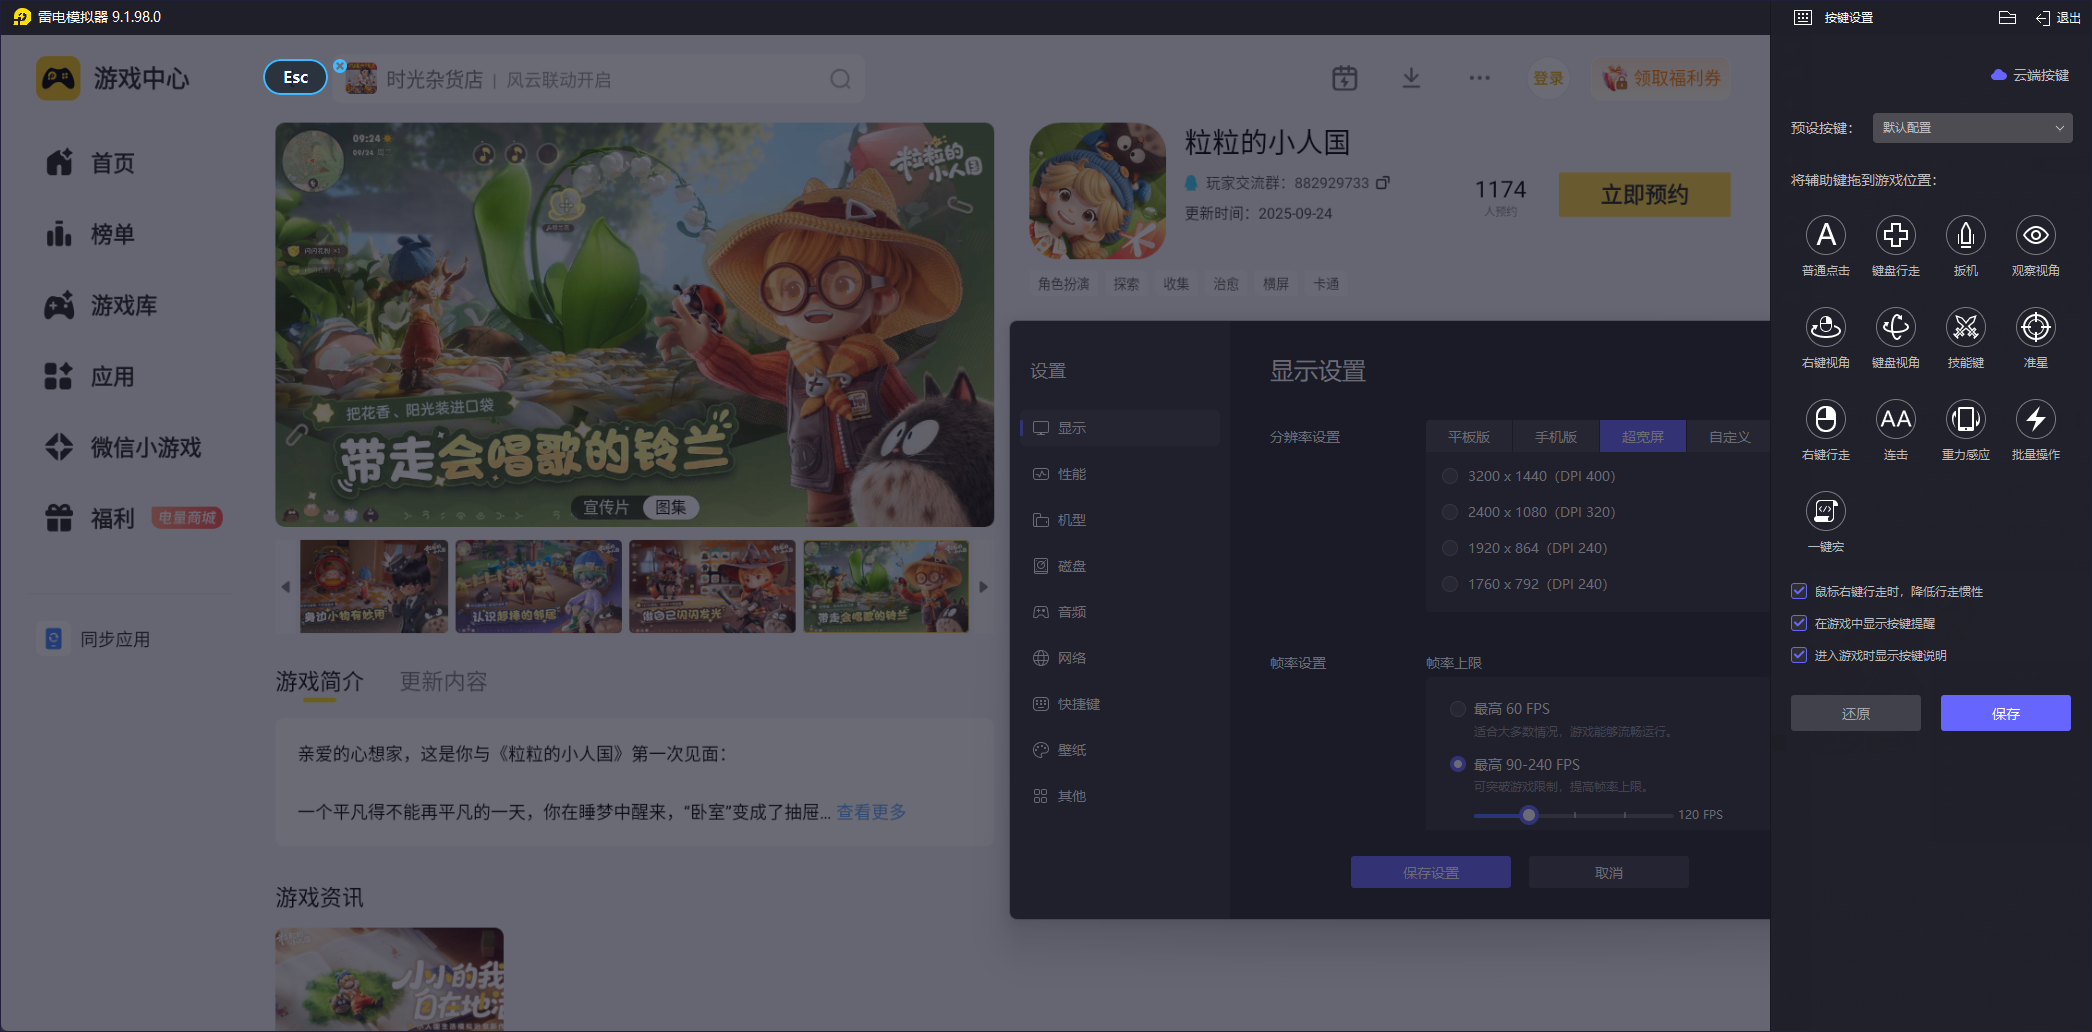Viewport: 2092px width, 1032px height.
Task: Click 取消 in display settings
Action: pyautogui.click(x=1608, y=872)
